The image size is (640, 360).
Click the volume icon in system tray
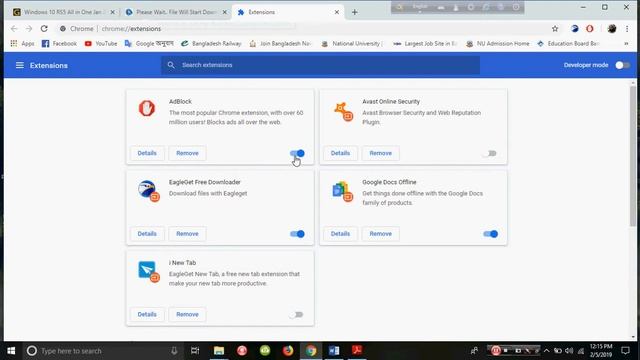569,351
